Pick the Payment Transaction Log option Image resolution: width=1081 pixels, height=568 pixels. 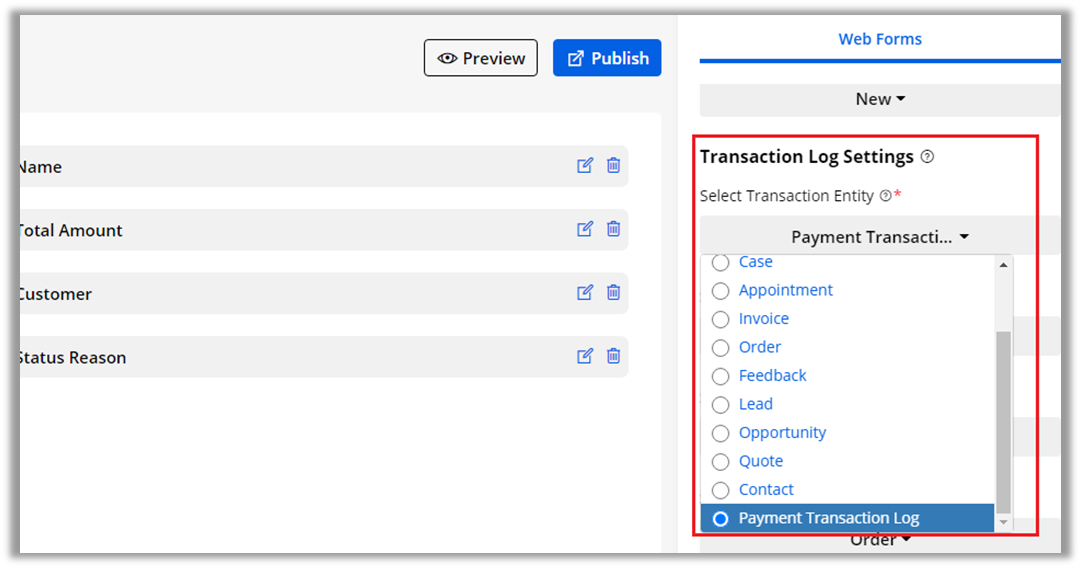pos(720,518)
